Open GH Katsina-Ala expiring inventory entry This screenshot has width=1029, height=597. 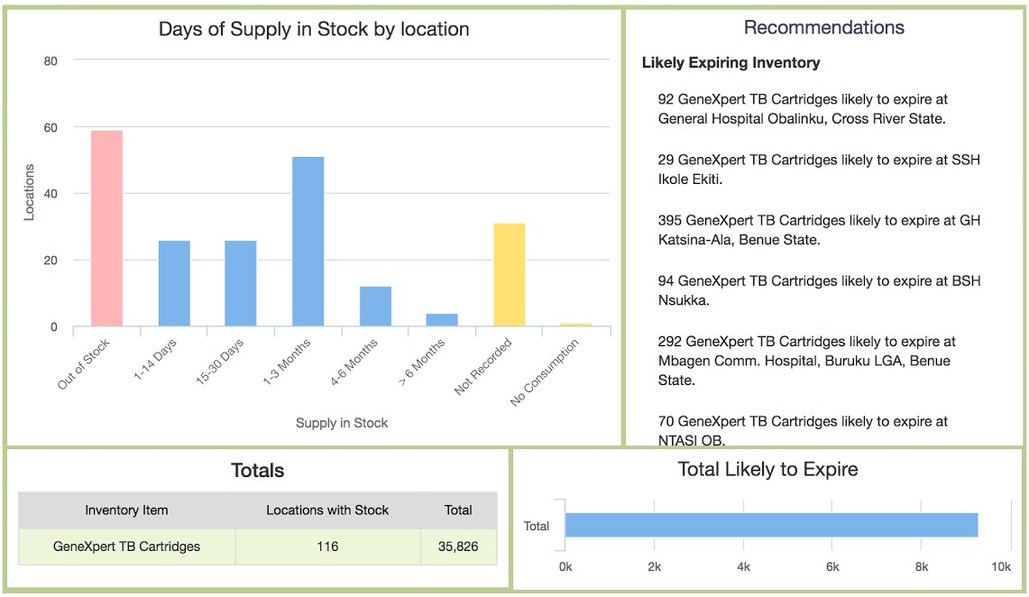(x=810, y=230)
